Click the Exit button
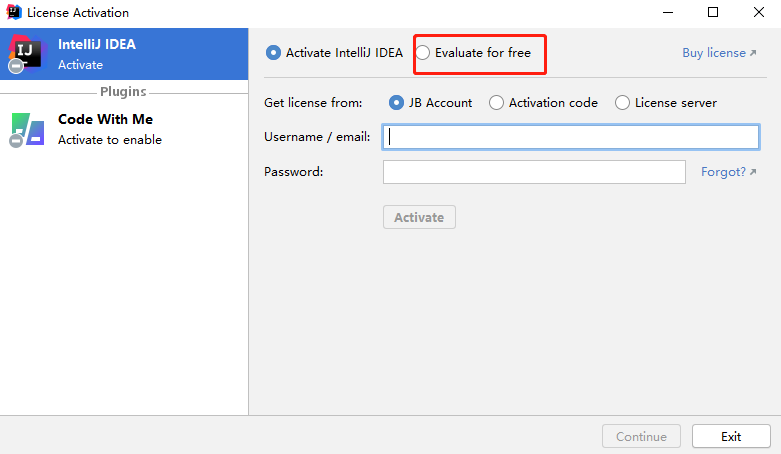 731,436
